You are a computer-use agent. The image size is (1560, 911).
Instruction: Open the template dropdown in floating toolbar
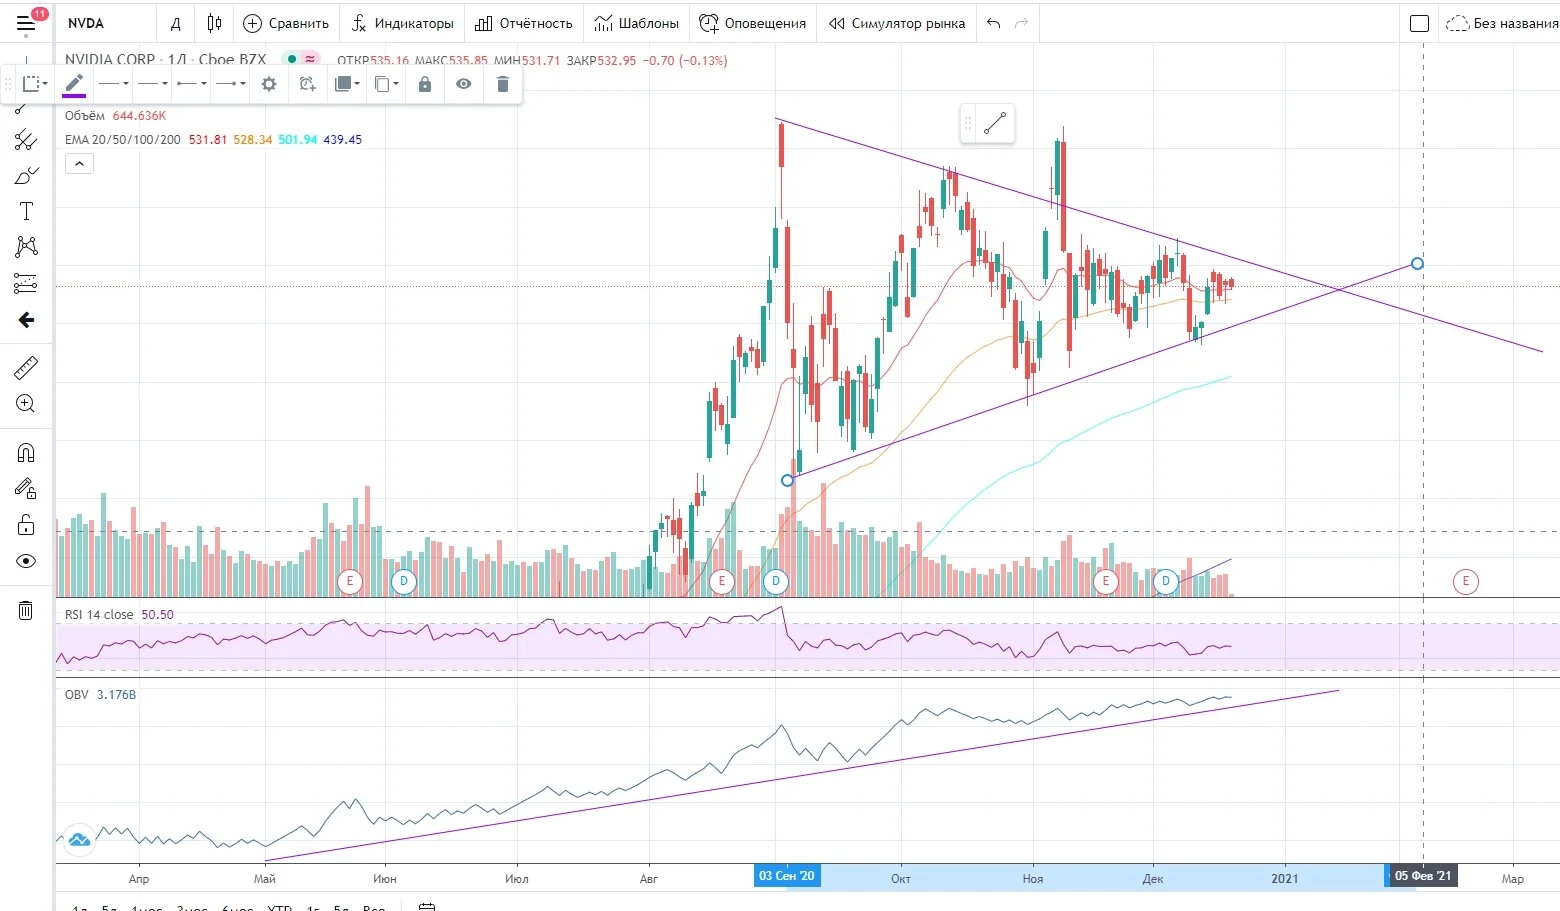tap(35, 84)
